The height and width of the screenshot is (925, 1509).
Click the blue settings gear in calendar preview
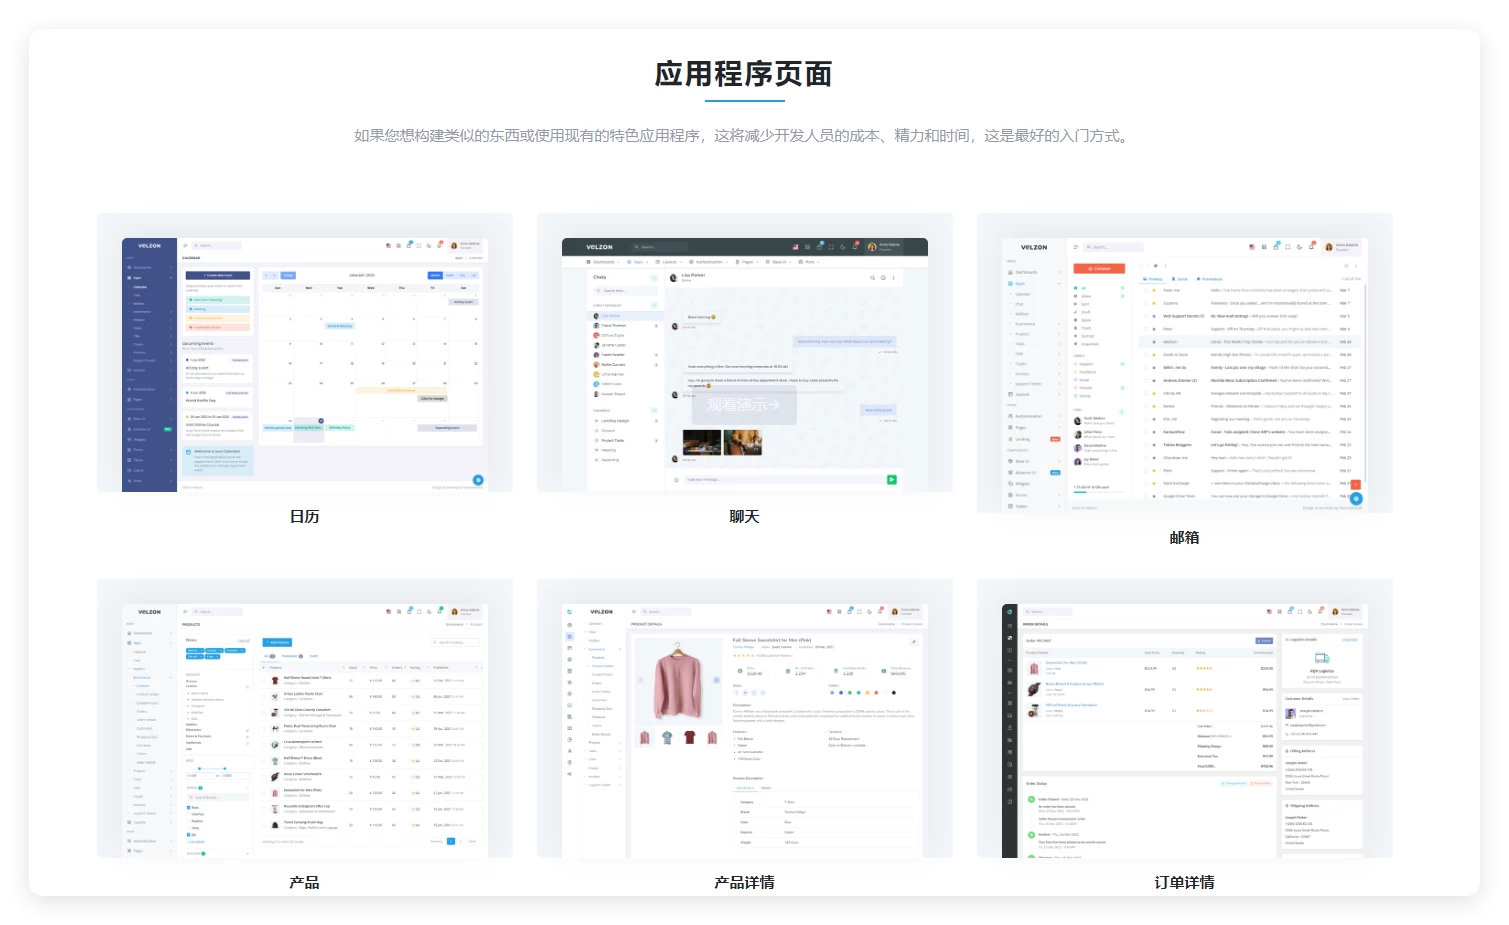coord(478,480)
